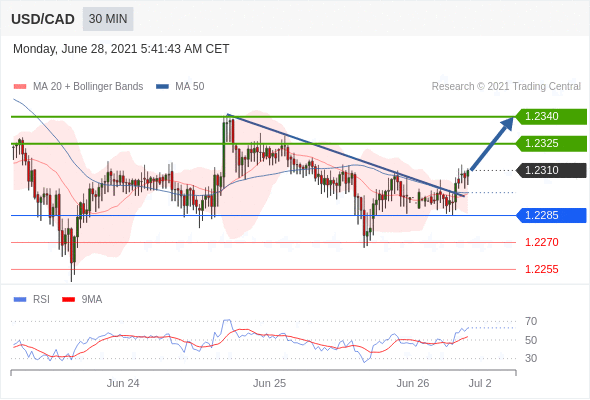The height and width of the screenshot is (400, 590).
Task: Click the red 9MA legend swatch
Action: coord(68,300)
